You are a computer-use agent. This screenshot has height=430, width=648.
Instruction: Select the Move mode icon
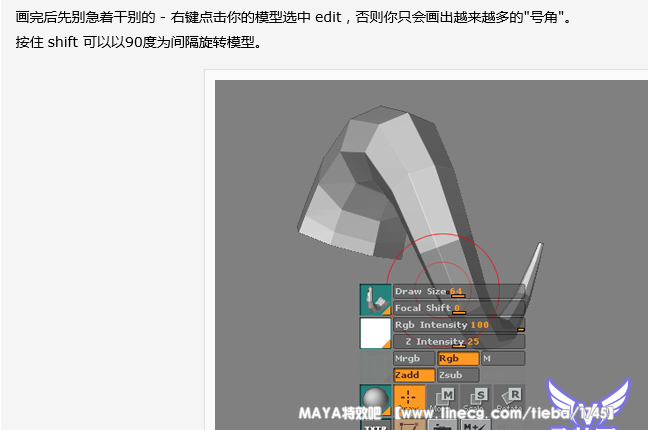coord(445,396)
